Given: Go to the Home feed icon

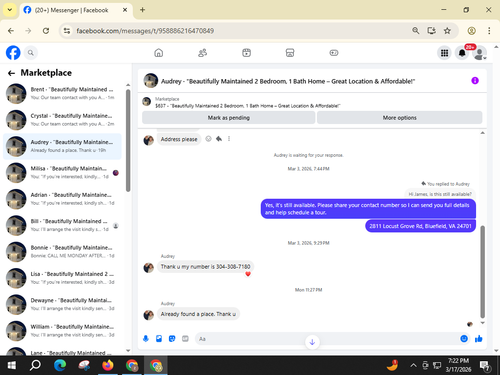Looking at the screenshot, I should coord(159,53).
